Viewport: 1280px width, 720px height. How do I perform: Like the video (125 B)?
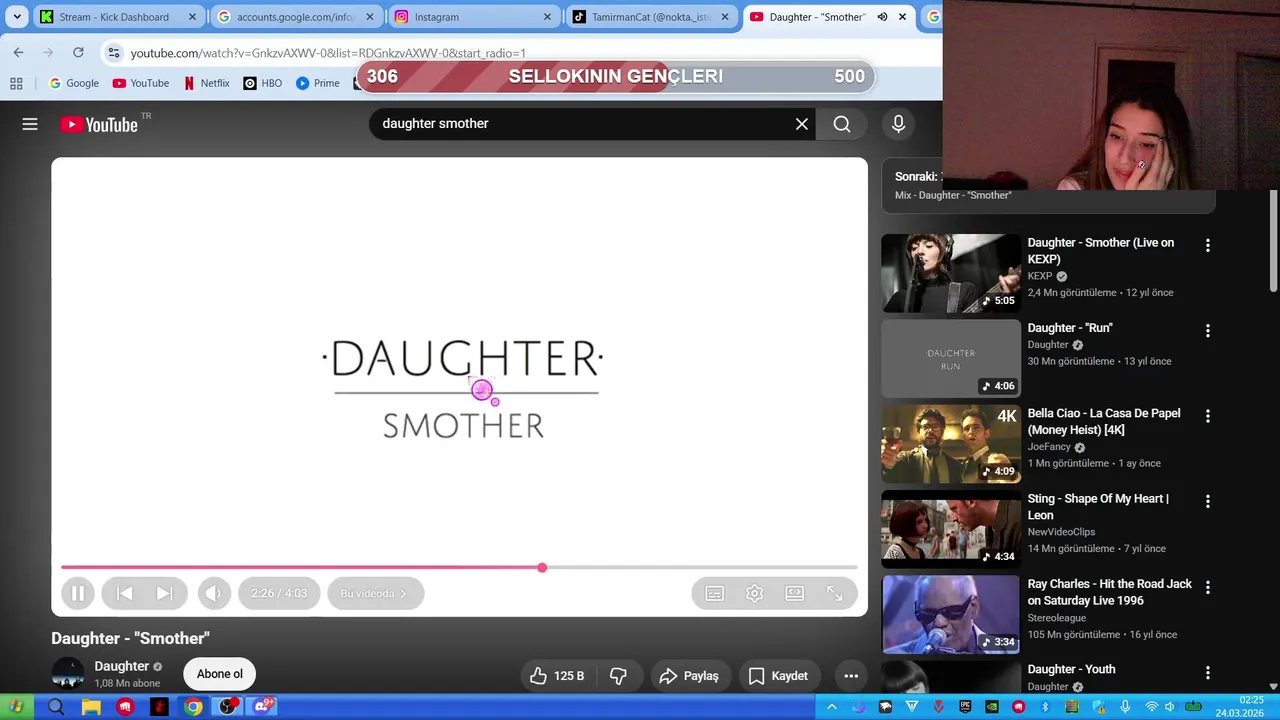(557, 676)
